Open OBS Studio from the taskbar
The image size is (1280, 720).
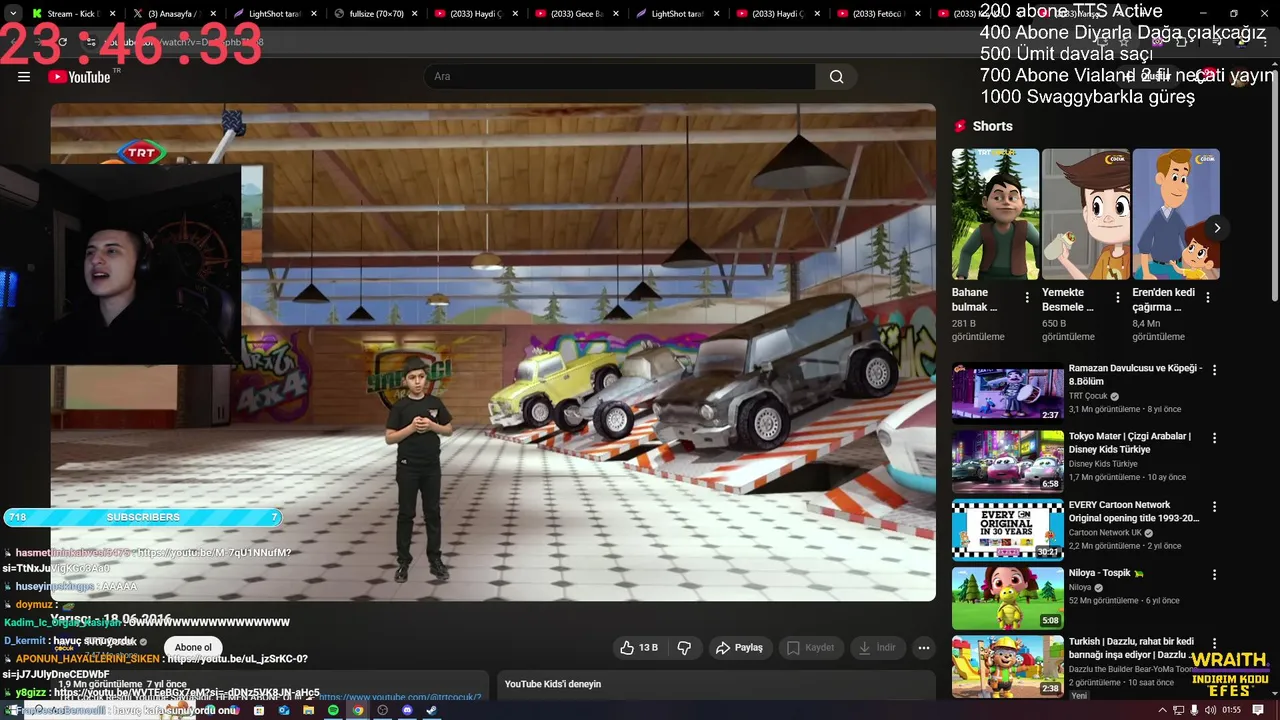point(382,710)
